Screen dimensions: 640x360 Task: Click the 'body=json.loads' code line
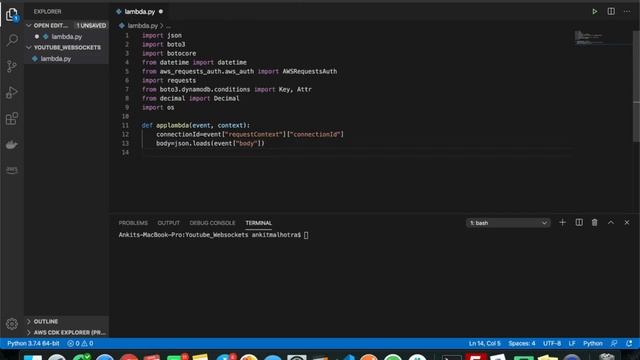click(x=210, y=143)
